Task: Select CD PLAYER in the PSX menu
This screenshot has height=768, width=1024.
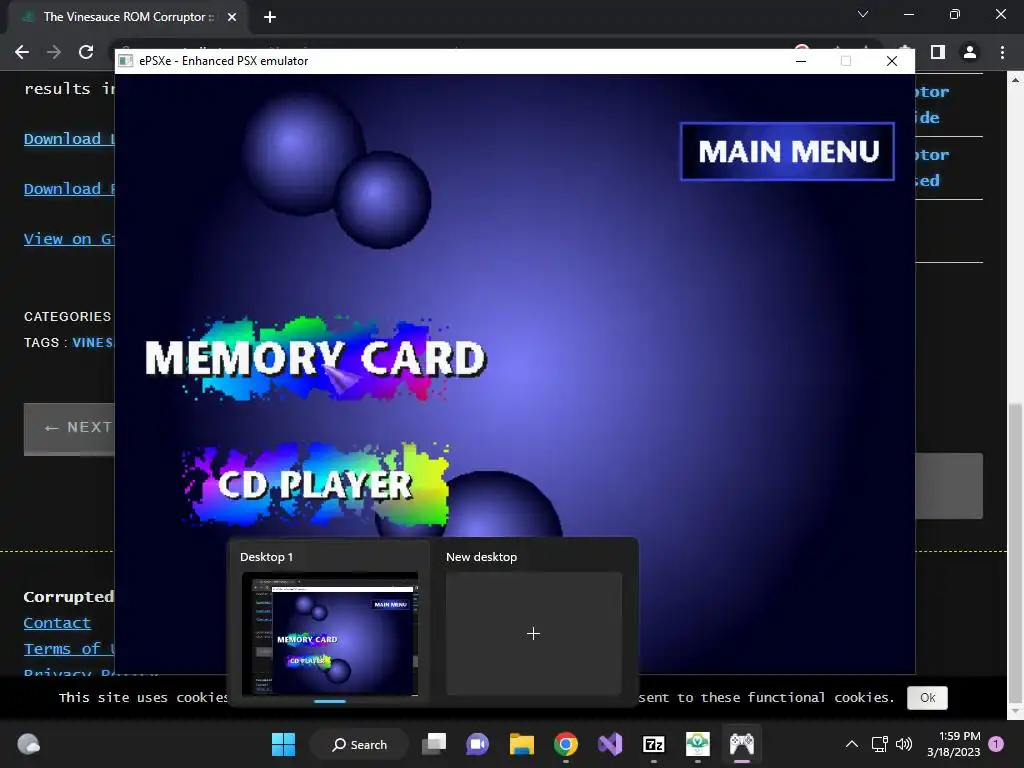Action: tap(315, 484)
